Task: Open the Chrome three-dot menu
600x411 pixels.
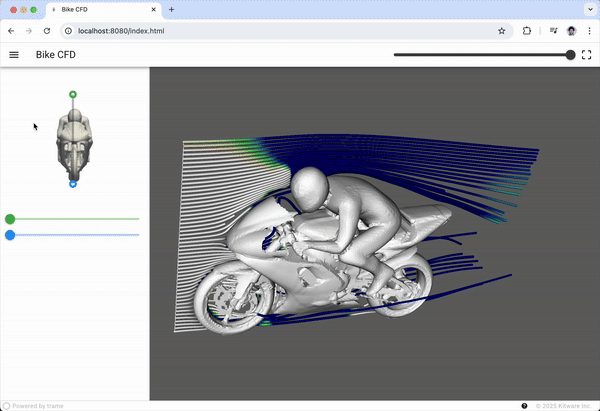Action: click(589, 31)
